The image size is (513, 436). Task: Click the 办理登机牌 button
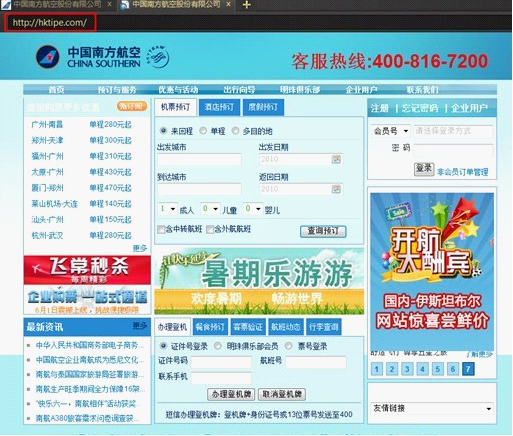pos(231,395)
